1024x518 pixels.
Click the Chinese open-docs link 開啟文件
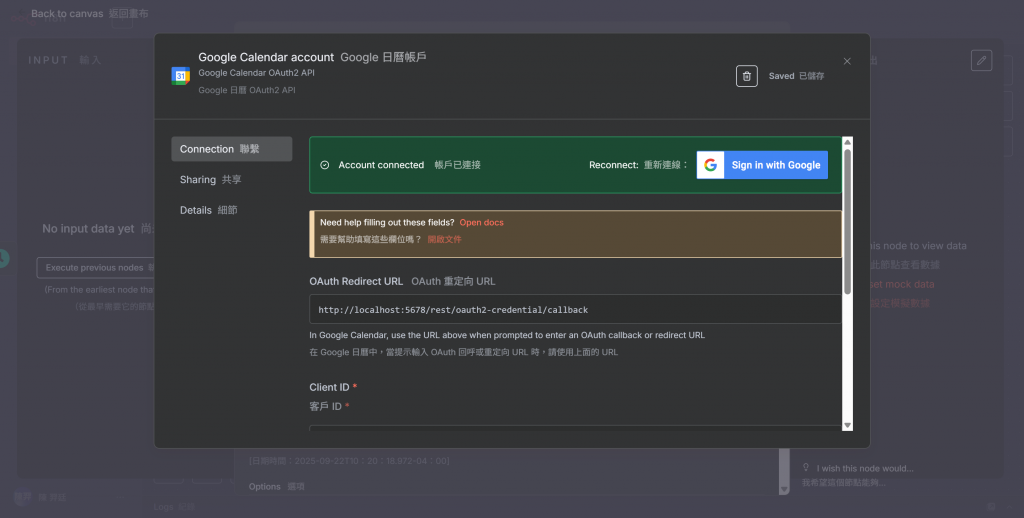coord(444,240)
